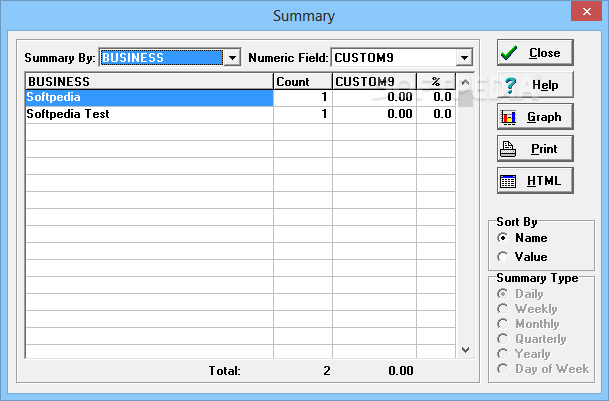Open Help with the question mark button
This screenshot has height=401, width=609.
click(535, 85)
